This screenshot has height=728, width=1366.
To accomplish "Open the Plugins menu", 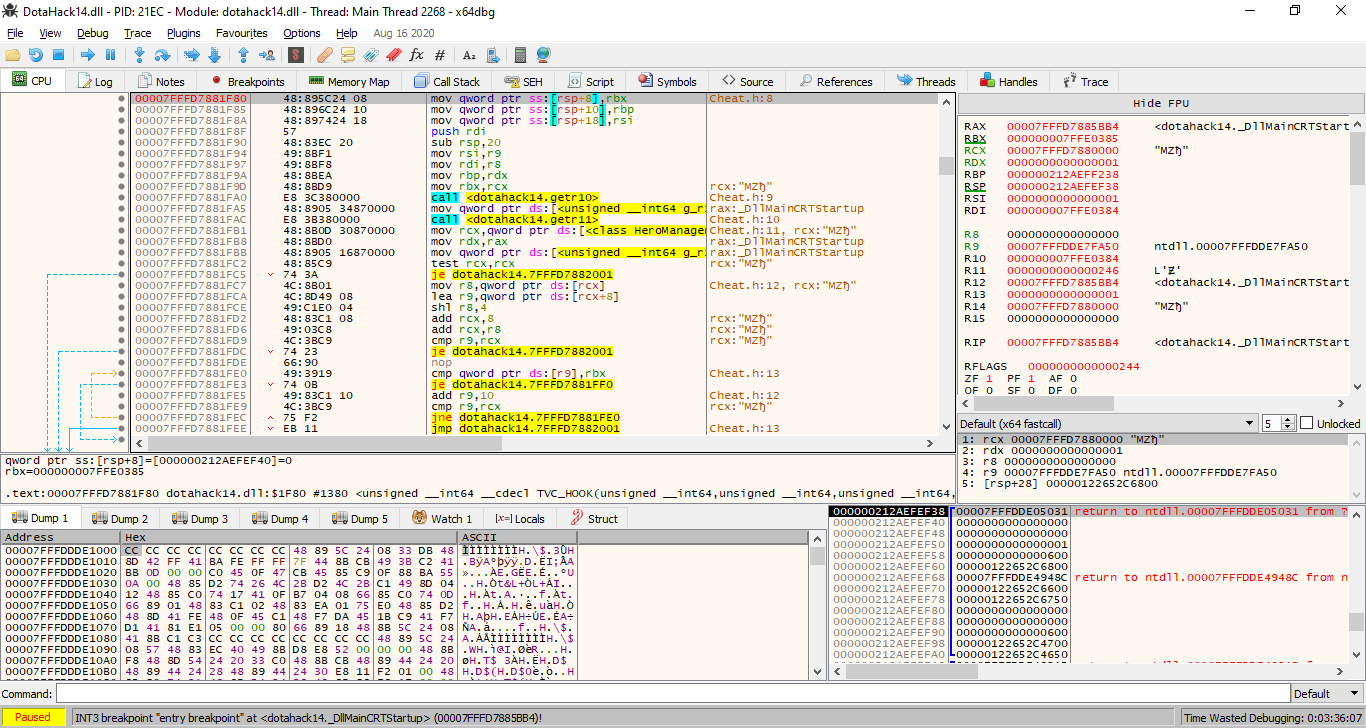I will click(183, 33).
